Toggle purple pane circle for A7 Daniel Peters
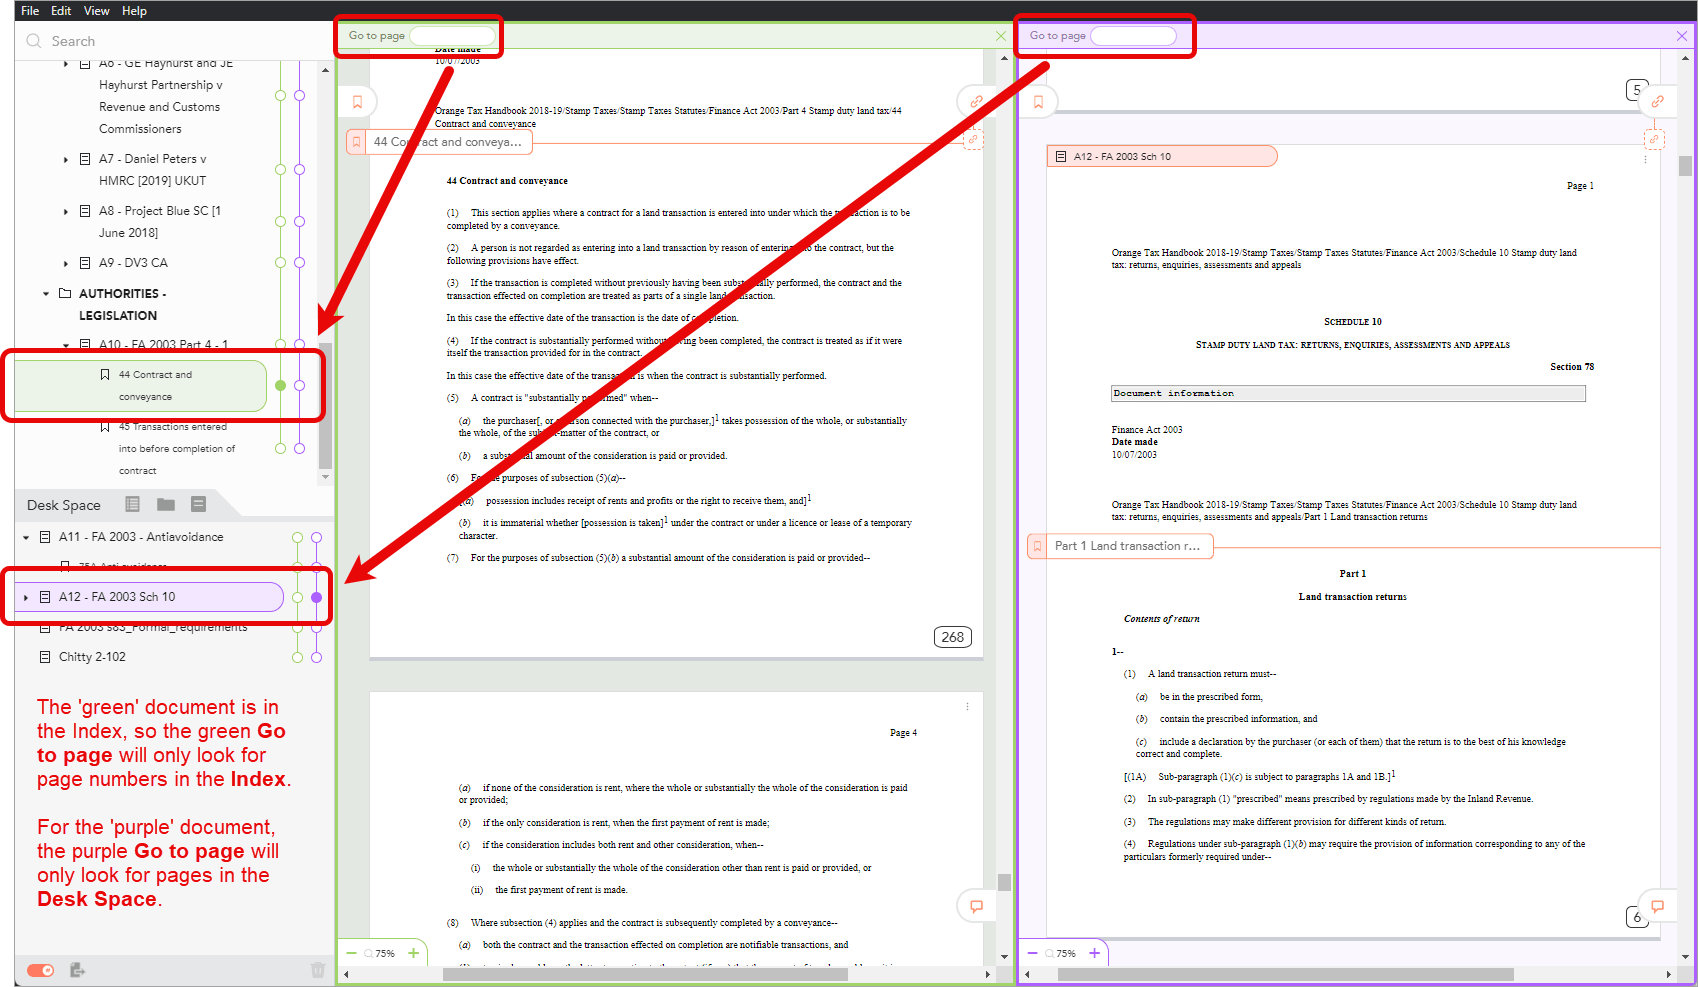This screenshot has width=1698, height=987. pos(300,170)
